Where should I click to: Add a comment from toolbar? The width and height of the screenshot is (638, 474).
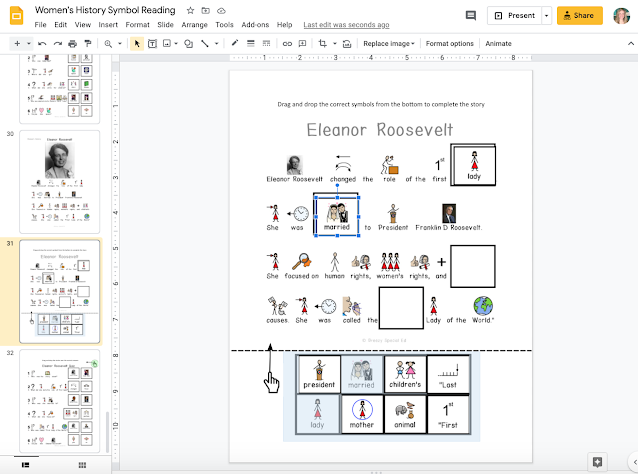302,44
